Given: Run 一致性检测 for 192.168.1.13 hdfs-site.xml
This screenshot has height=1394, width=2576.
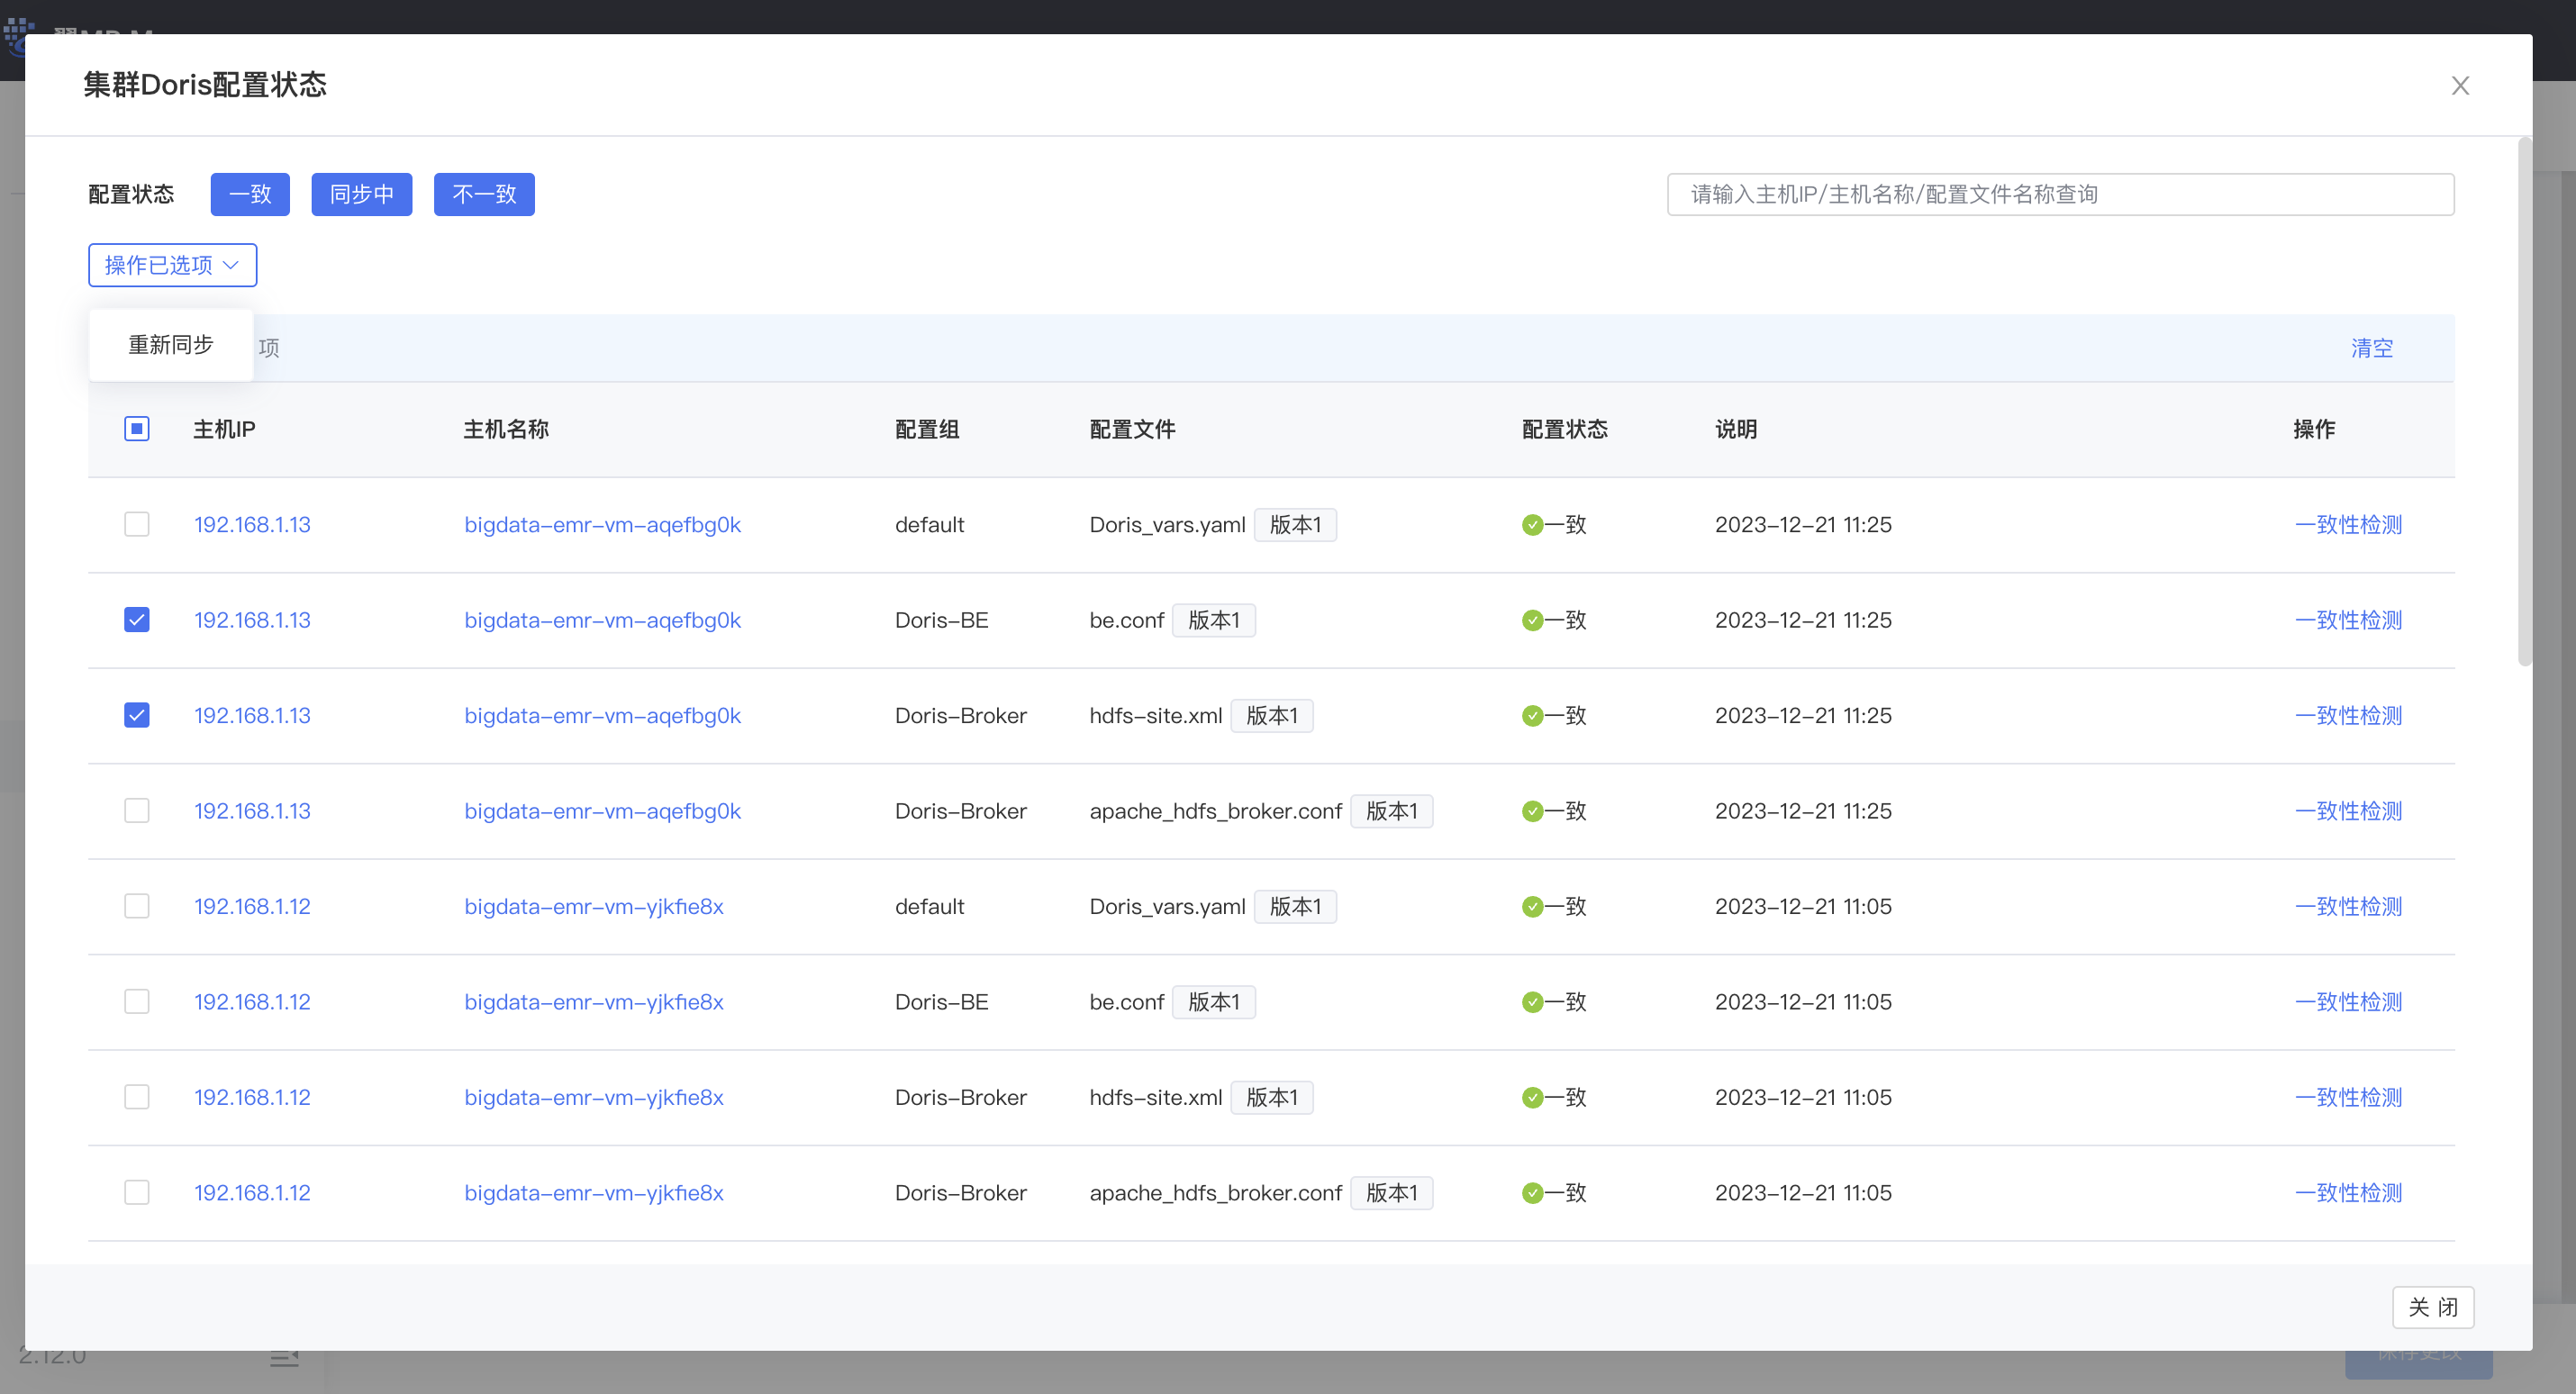Looking at the screenshot, I should tap(2348, 716).
